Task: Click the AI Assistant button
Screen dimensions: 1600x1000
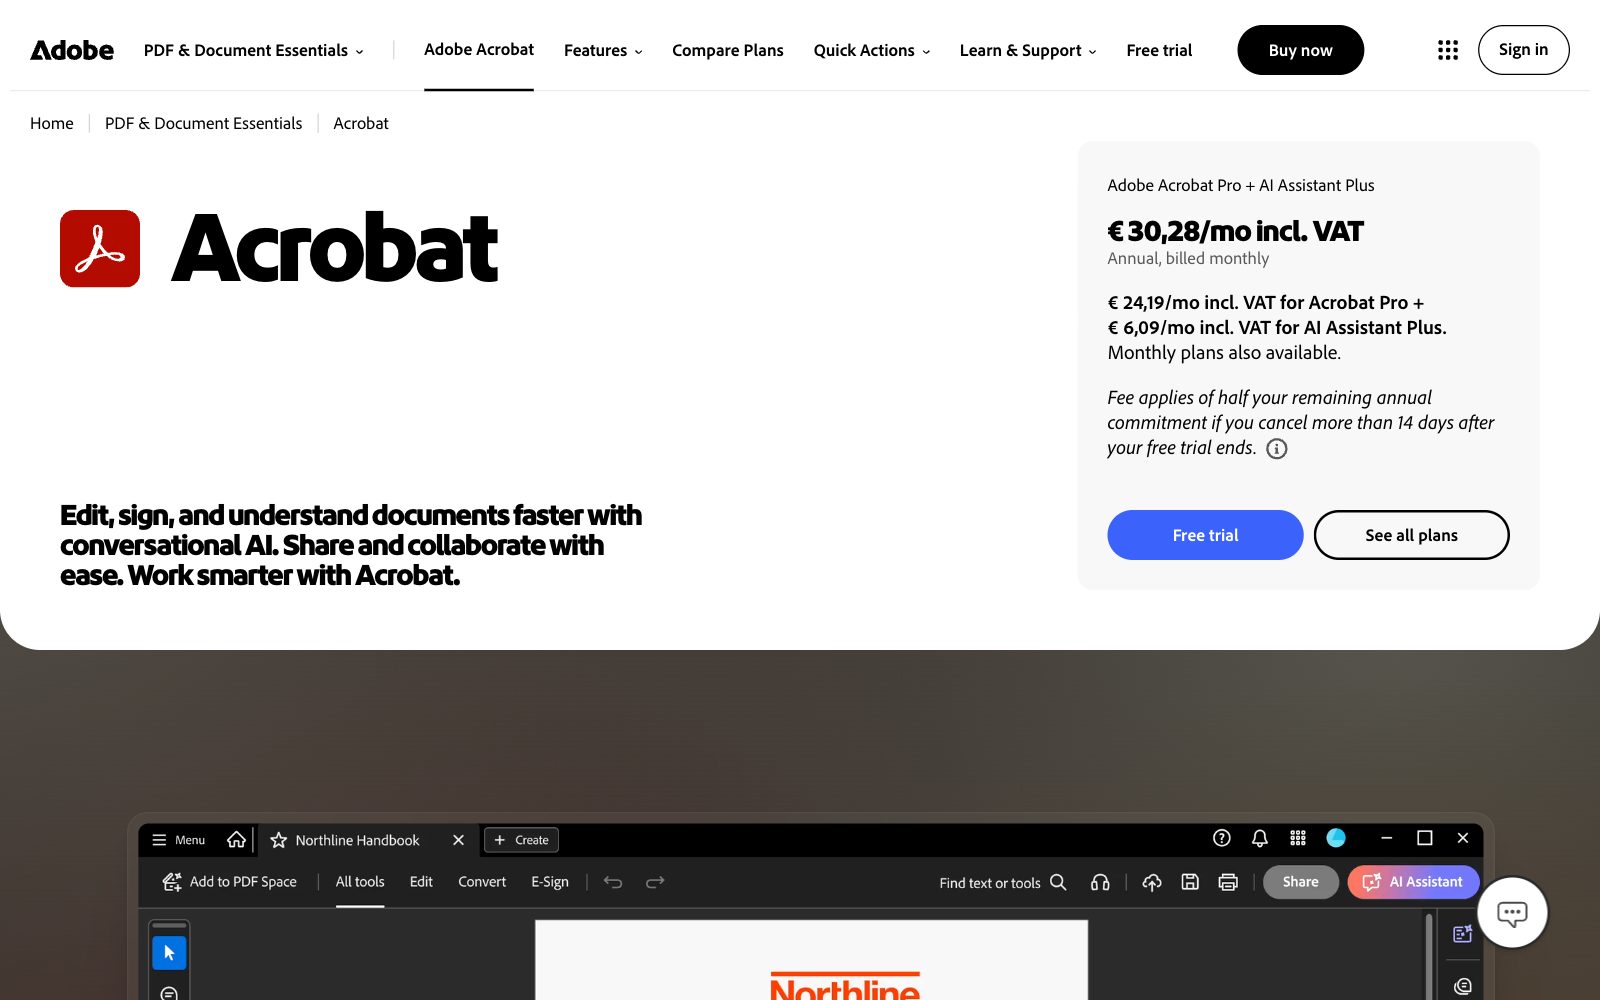Action: pyautogui.click(x=1413, y=882)
